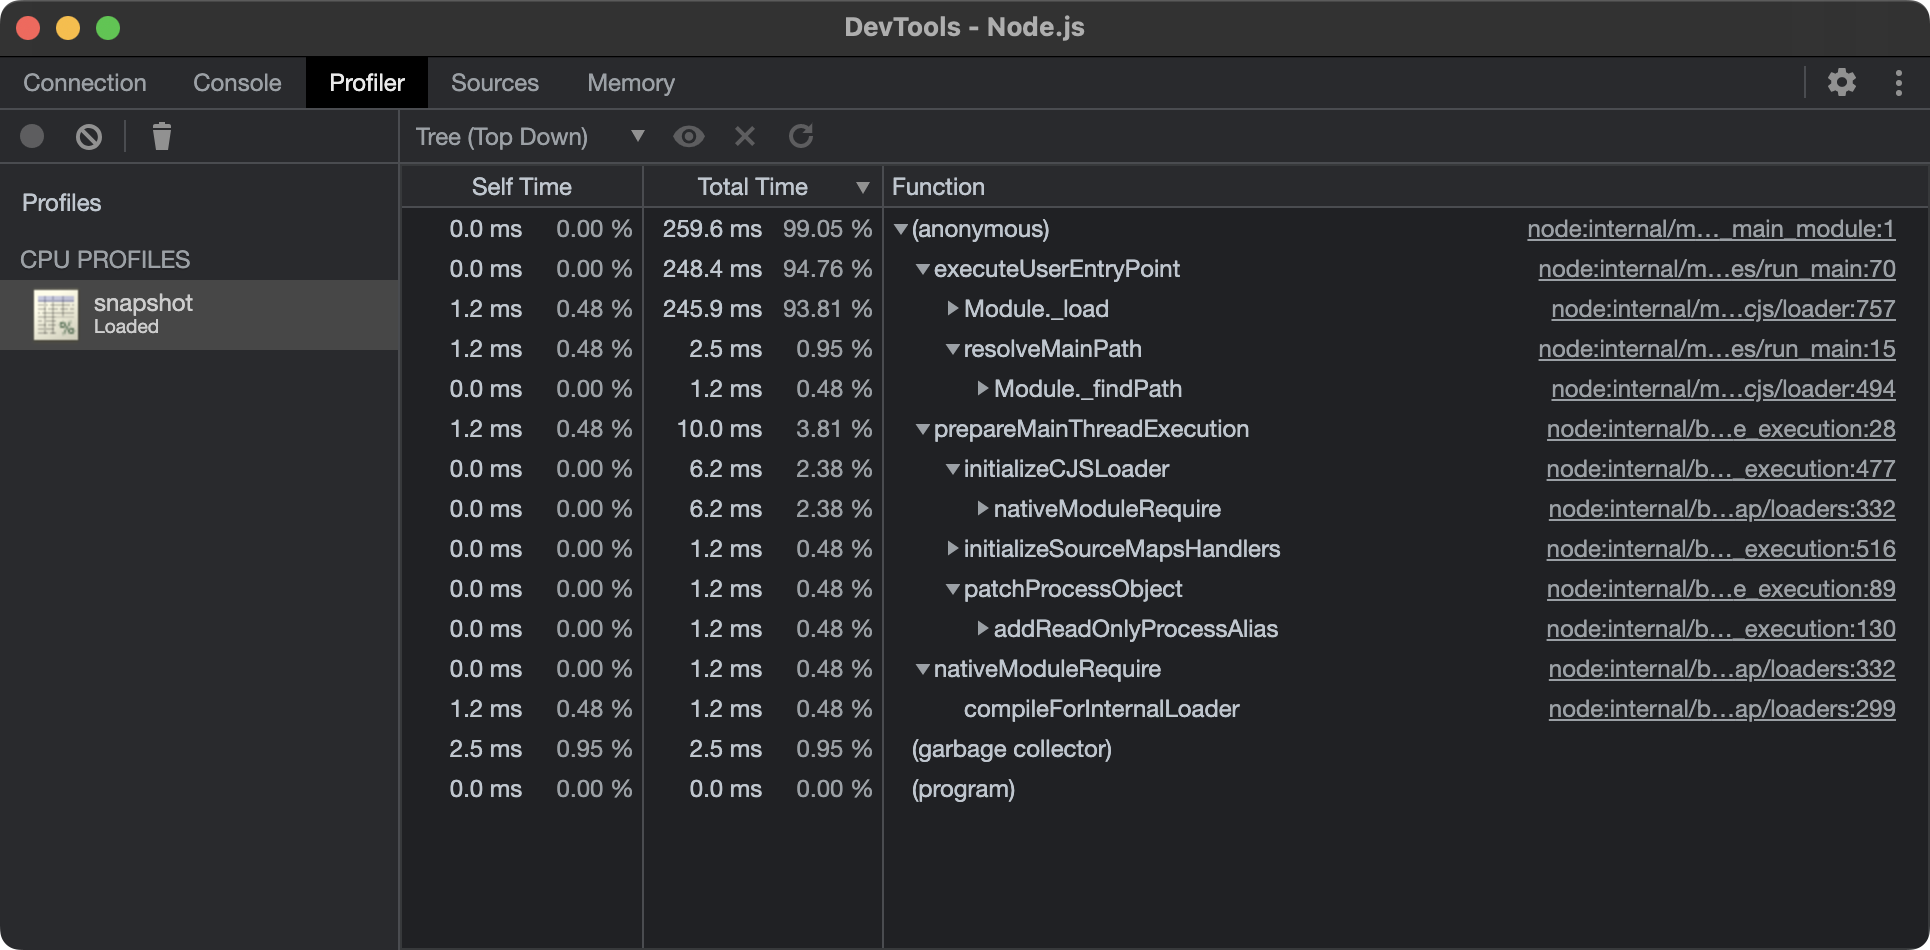
Task: Click the clear all profiles icon
Action: (x=89, y=136)
